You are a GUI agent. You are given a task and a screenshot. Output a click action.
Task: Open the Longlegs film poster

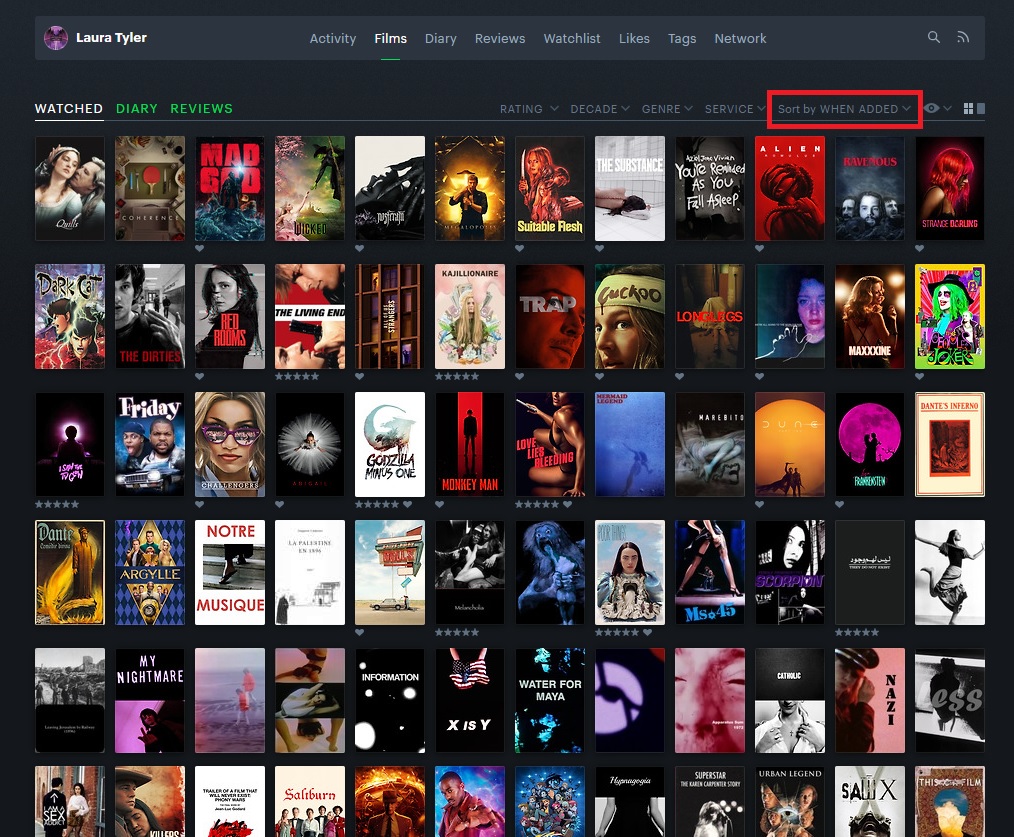[710, 316]
